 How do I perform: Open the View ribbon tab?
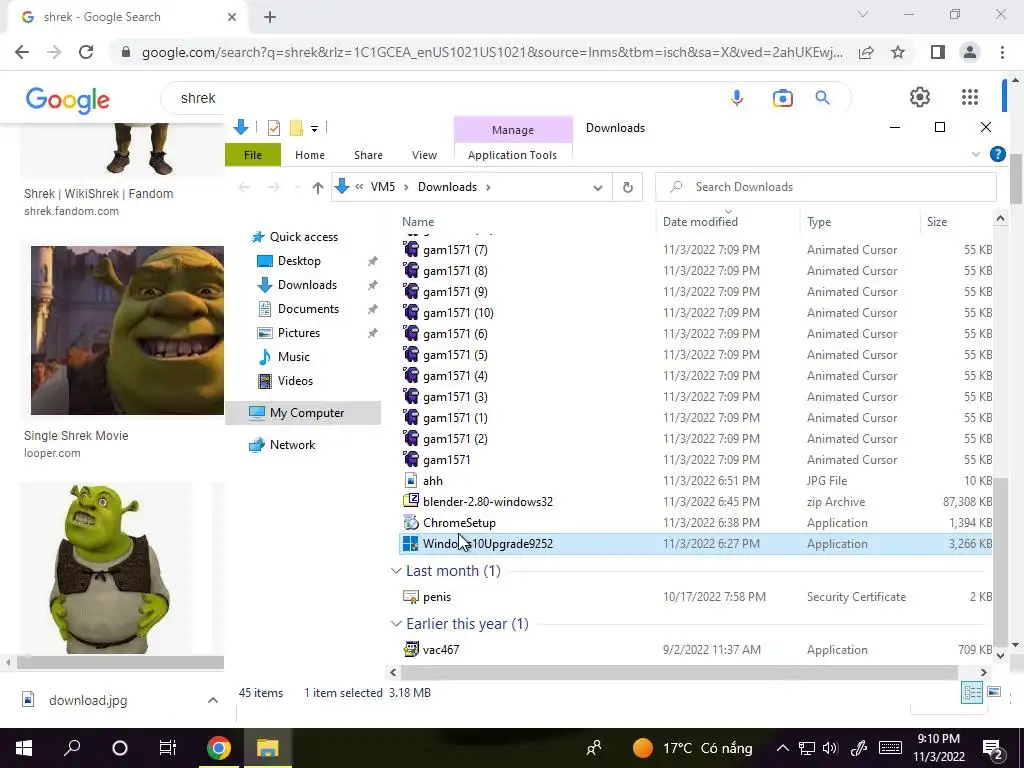(424, 155)
